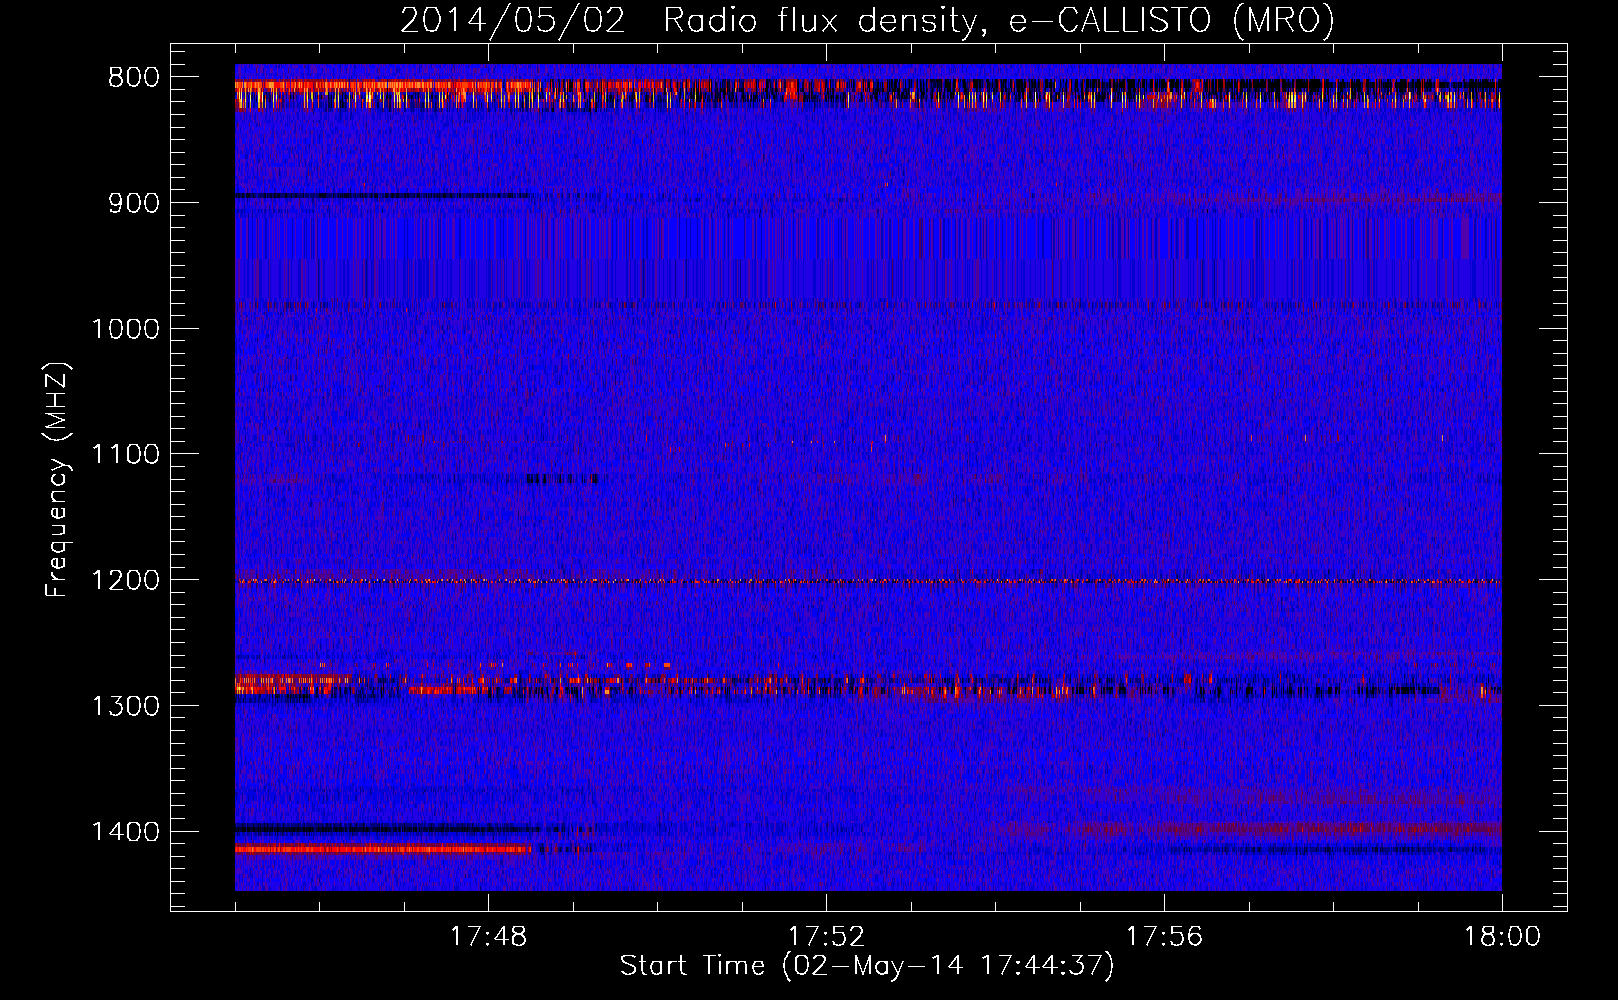
Task: Click the 17:56 time tick label
Action: coord(1164,937)
